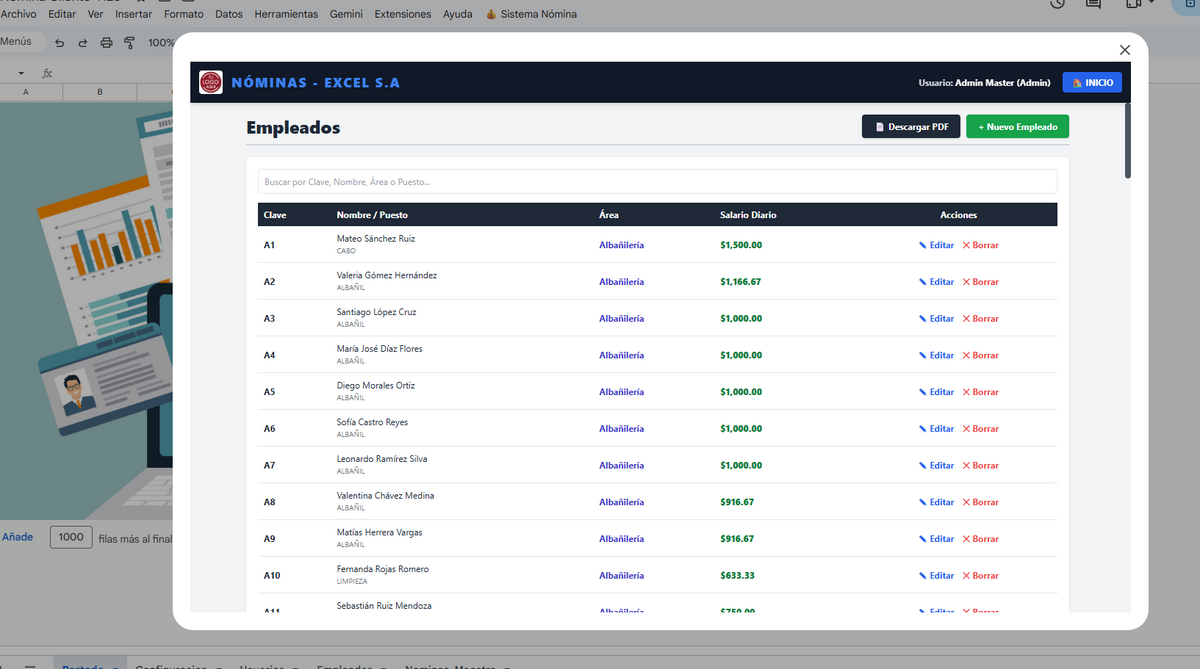
Task: Click the Salario Diario column header
Action: [x=748, y=215]
